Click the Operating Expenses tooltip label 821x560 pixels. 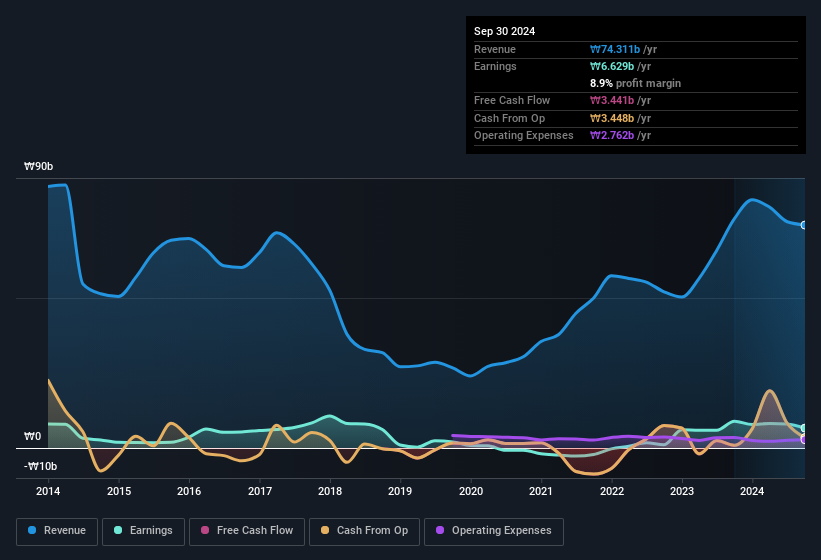[x=523, y=135]
